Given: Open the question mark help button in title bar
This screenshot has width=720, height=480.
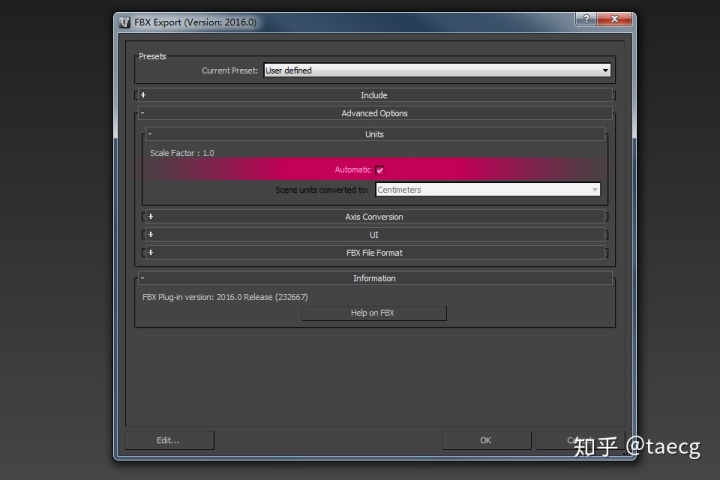Looking at the screenshot, I should pyautogui.click(x=586, y=19).
